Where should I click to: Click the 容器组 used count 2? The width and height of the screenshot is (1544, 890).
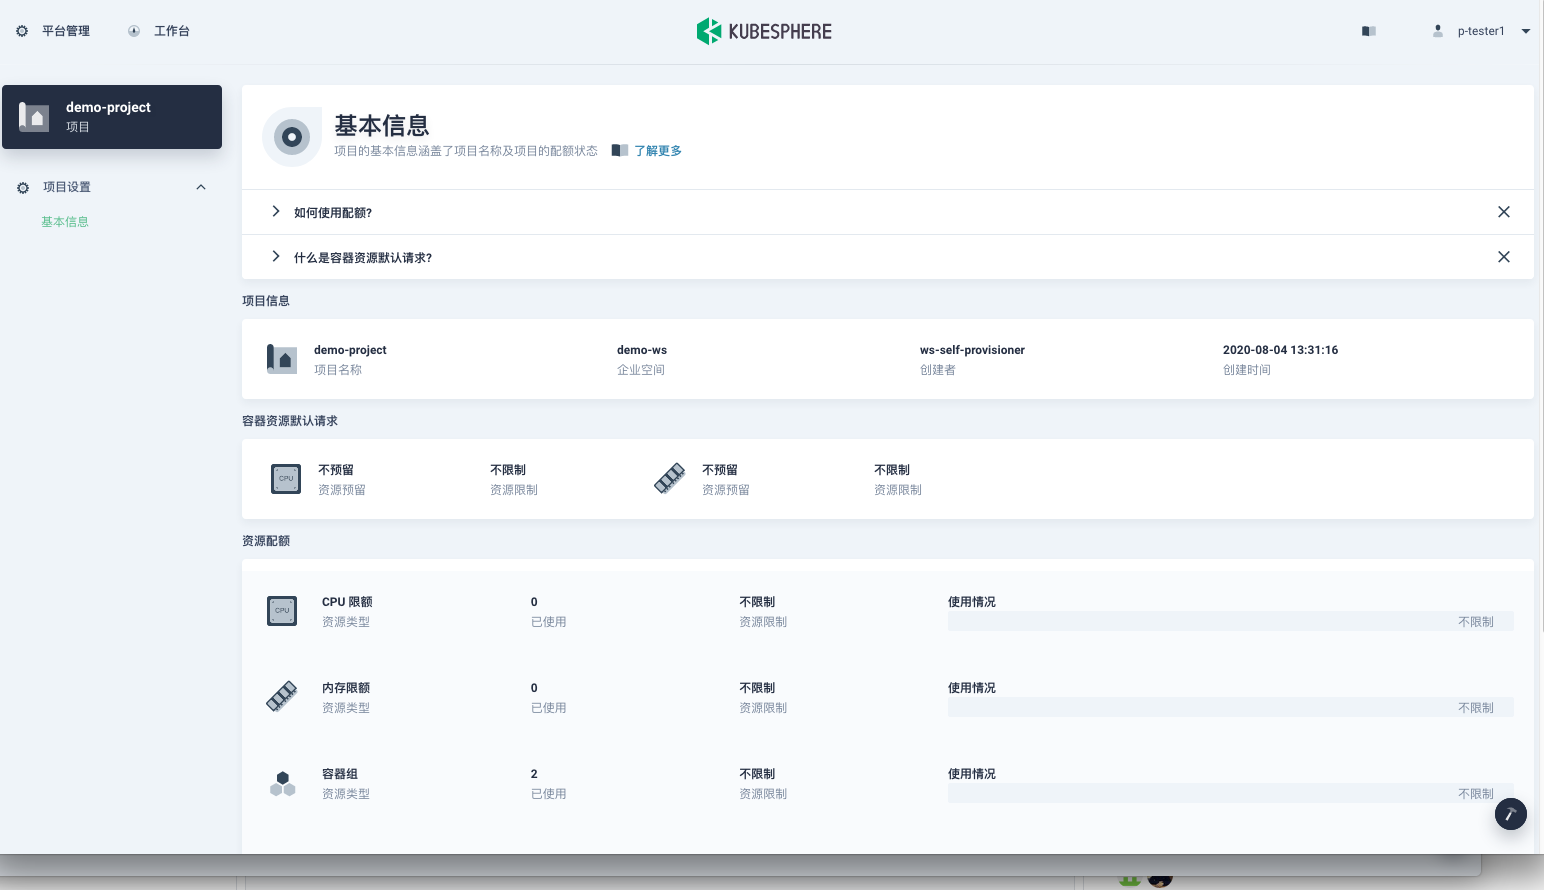534,774
